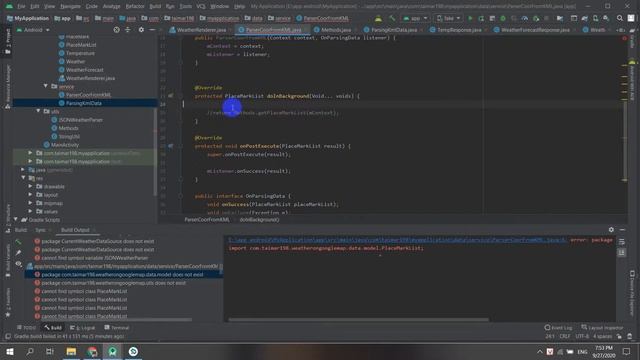640x360 pixels.
Task: Open the Build menu in menu bar
Action: (x=155, y=7)
